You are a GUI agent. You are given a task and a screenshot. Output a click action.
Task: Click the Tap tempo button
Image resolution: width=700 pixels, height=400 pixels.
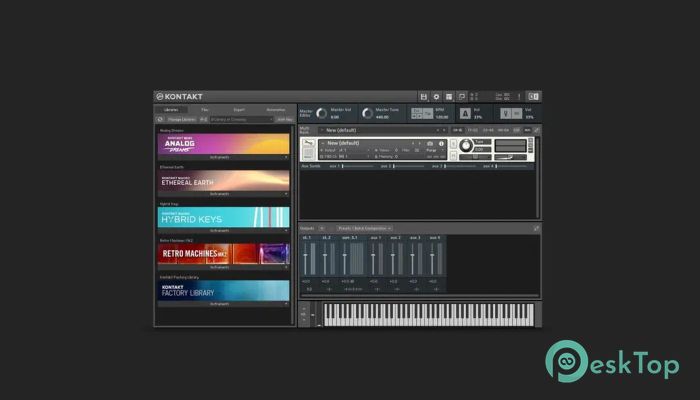click(428, 113)
